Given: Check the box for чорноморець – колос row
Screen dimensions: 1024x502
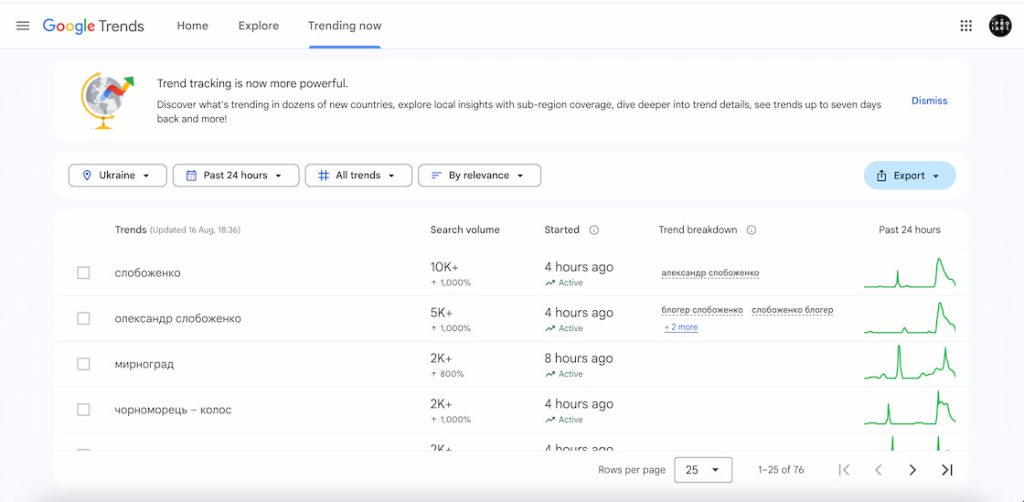Looking at the screenshot, I should (84, 410).
